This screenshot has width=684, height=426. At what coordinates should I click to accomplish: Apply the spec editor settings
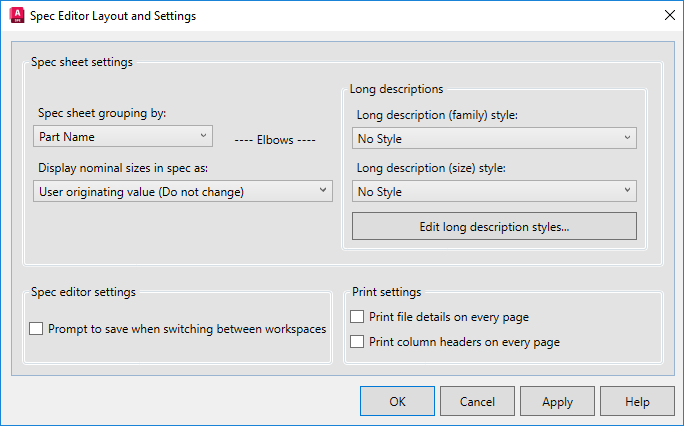tap(557, 402)
